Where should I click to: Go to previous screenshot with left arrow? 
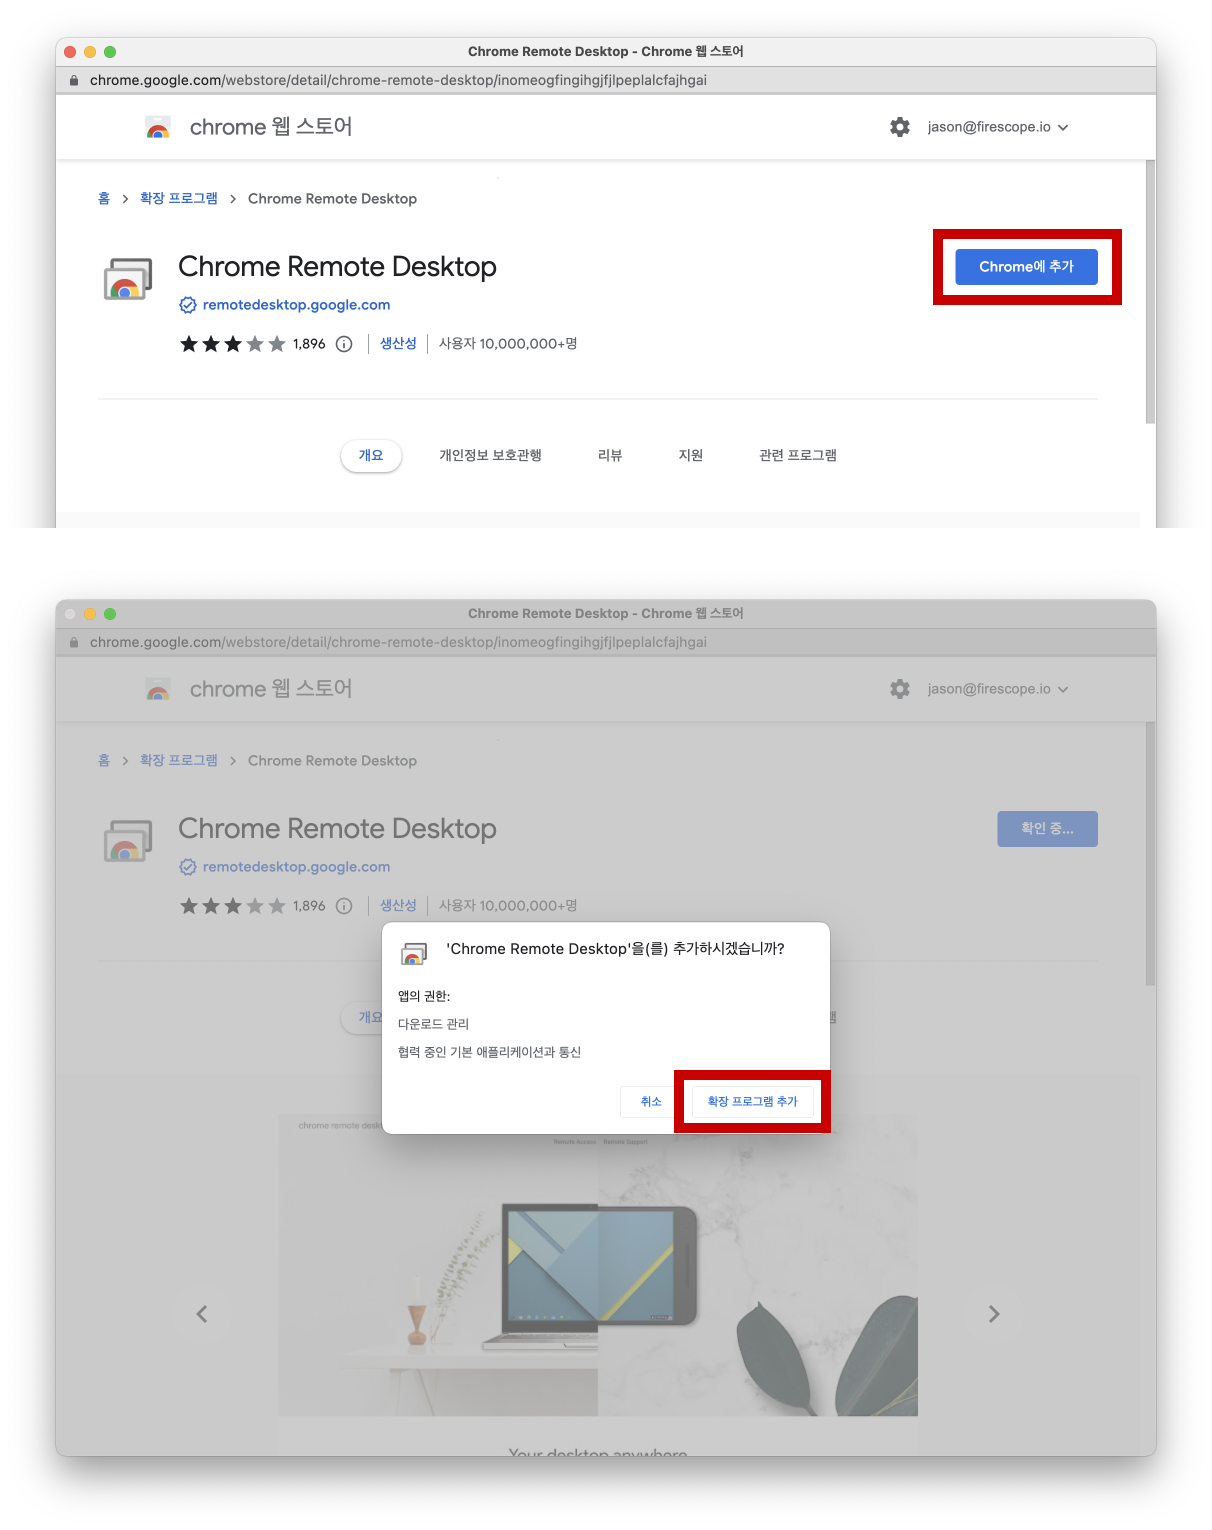[202, 1314]
